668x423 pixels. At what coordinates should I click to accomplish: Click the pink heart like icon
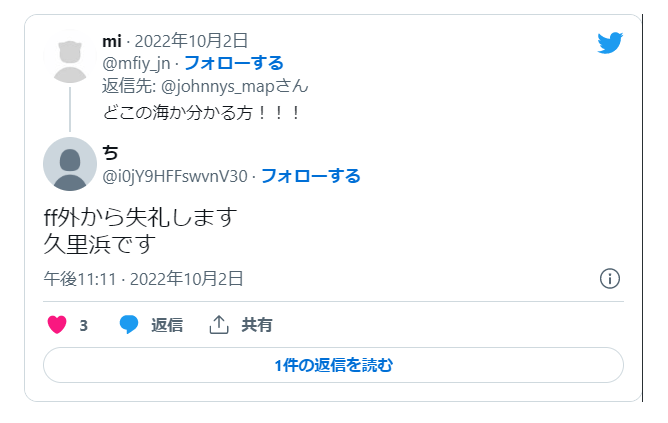coord(57,325)
